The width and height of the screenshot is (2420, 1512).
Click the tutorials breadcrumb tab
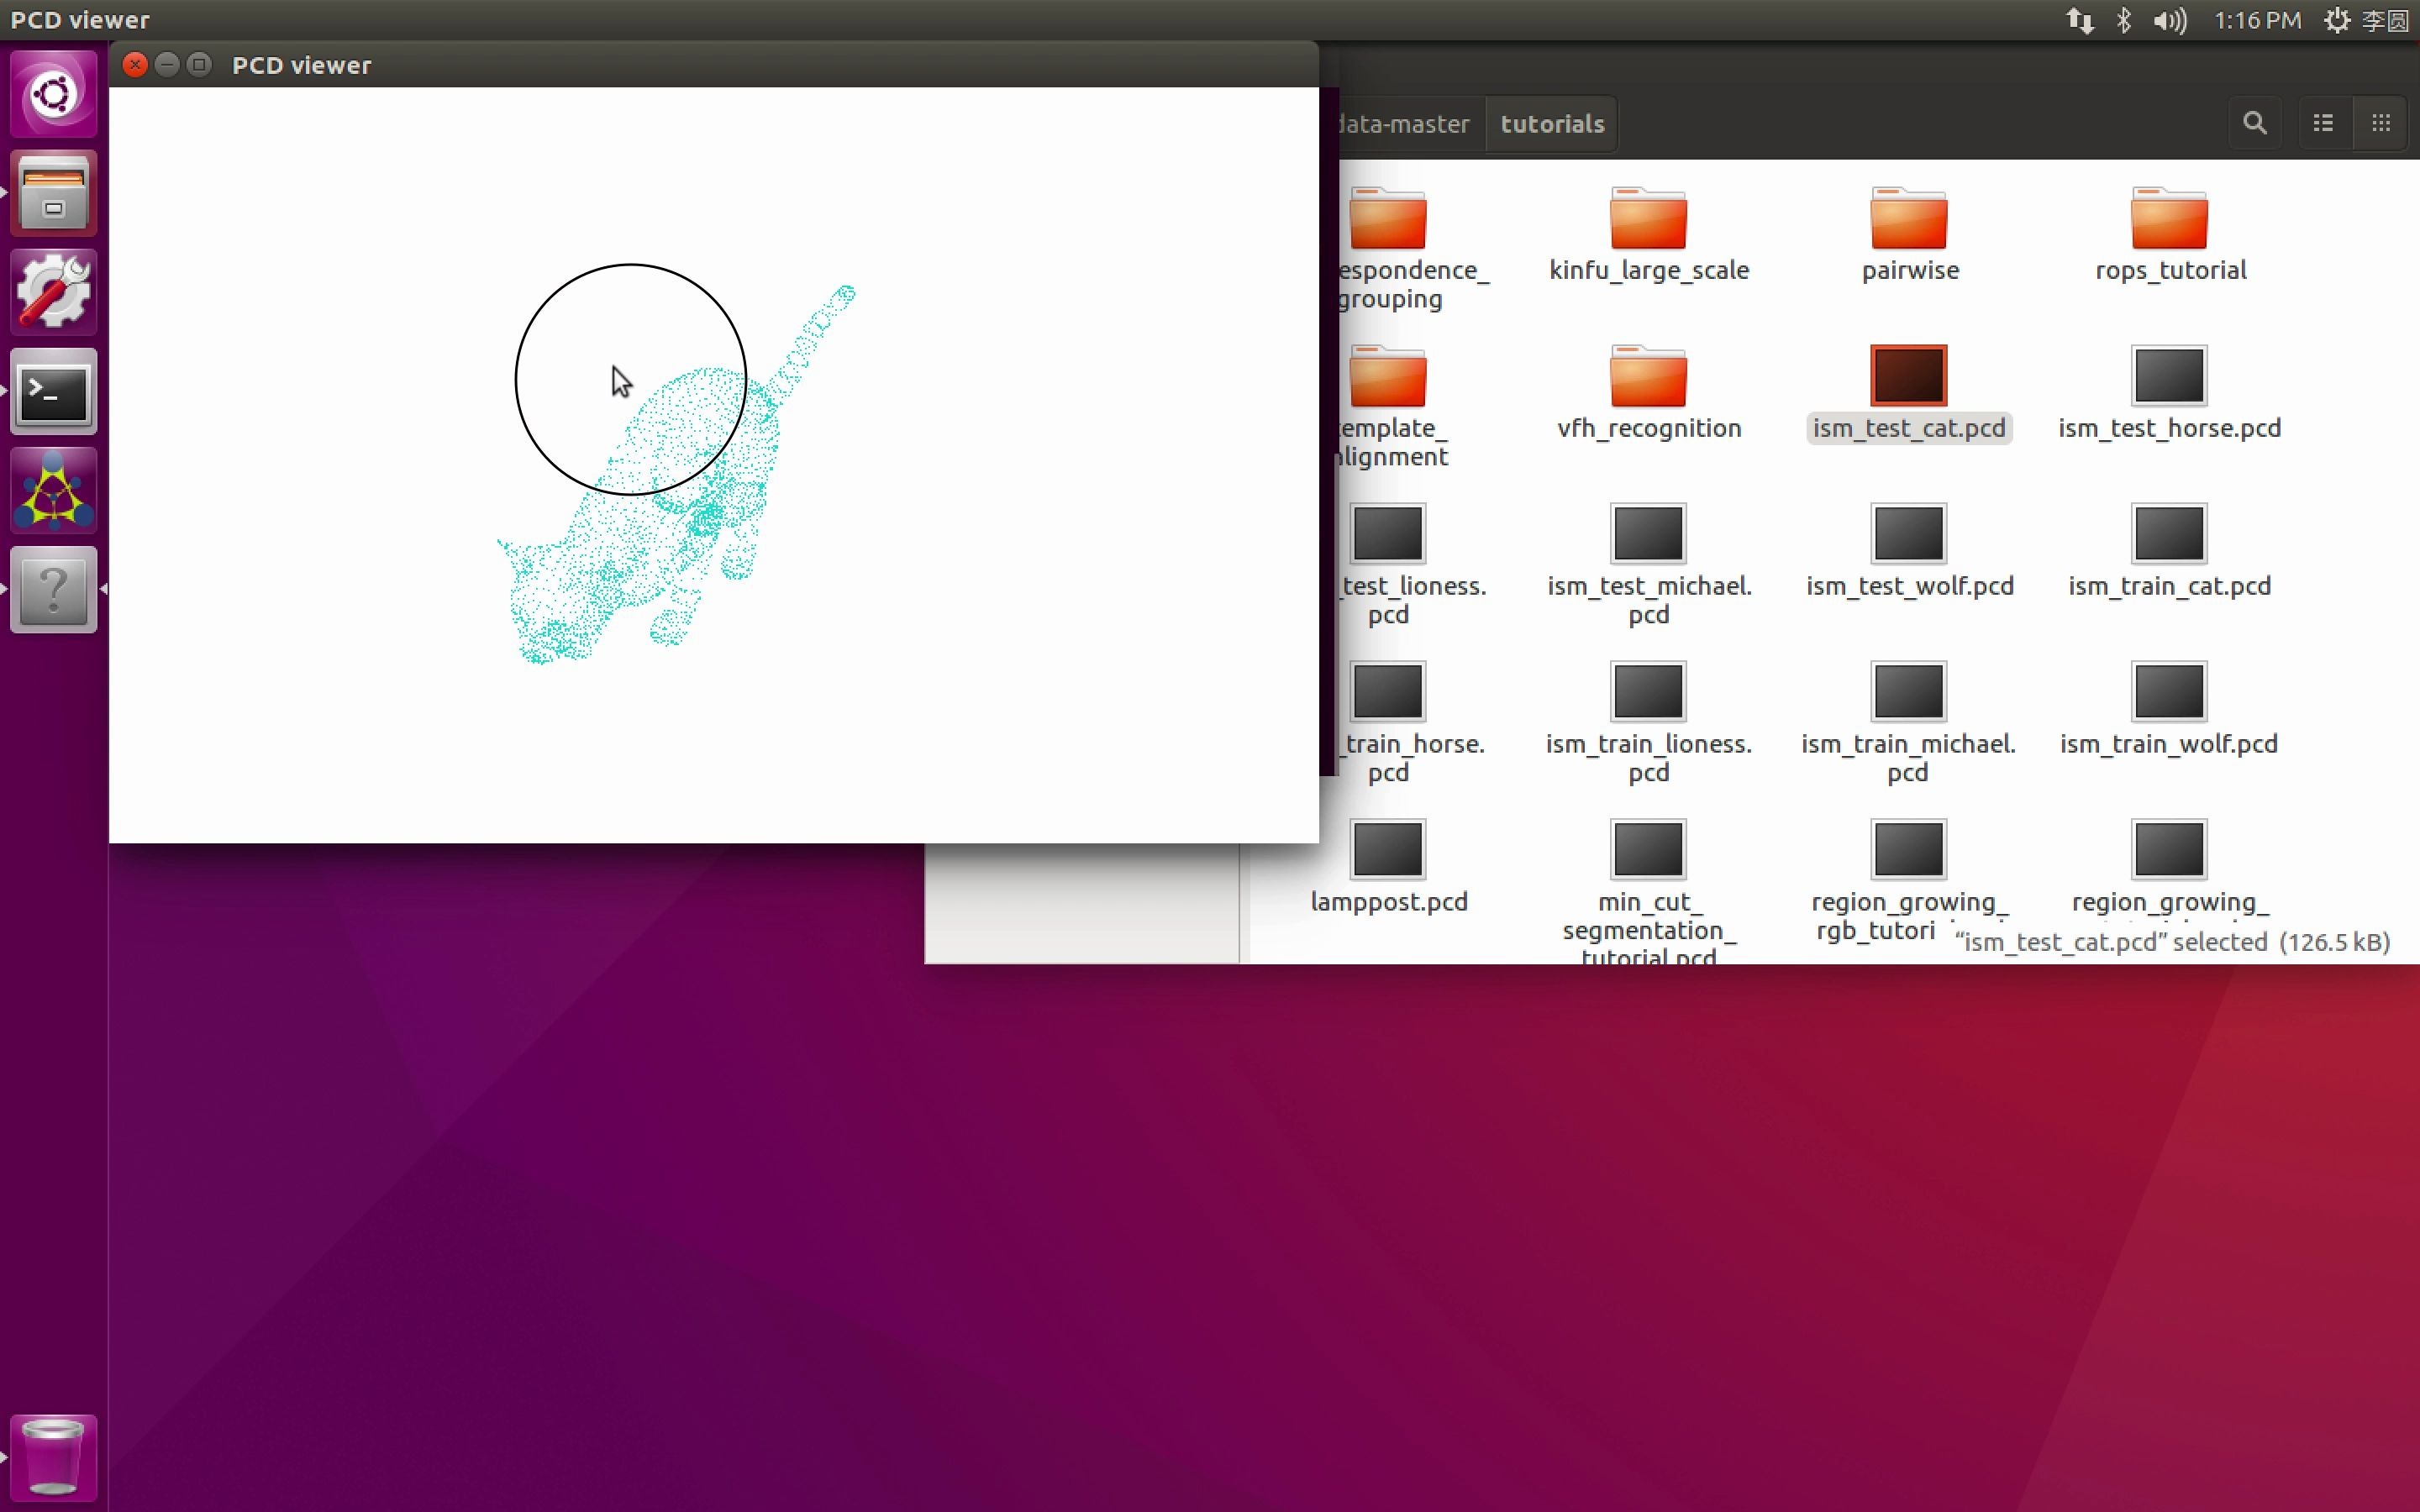(x=1551, y=124)
